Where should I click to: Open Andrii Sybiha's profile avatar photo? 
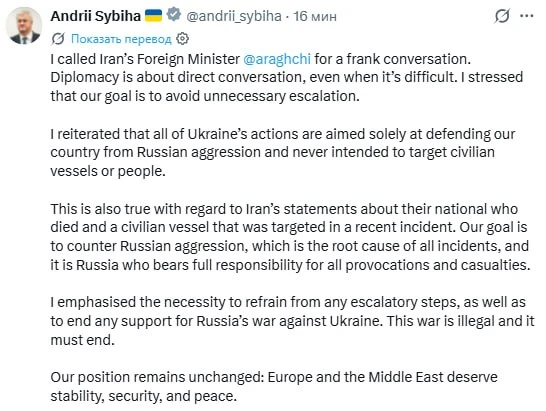pos(24,26)
